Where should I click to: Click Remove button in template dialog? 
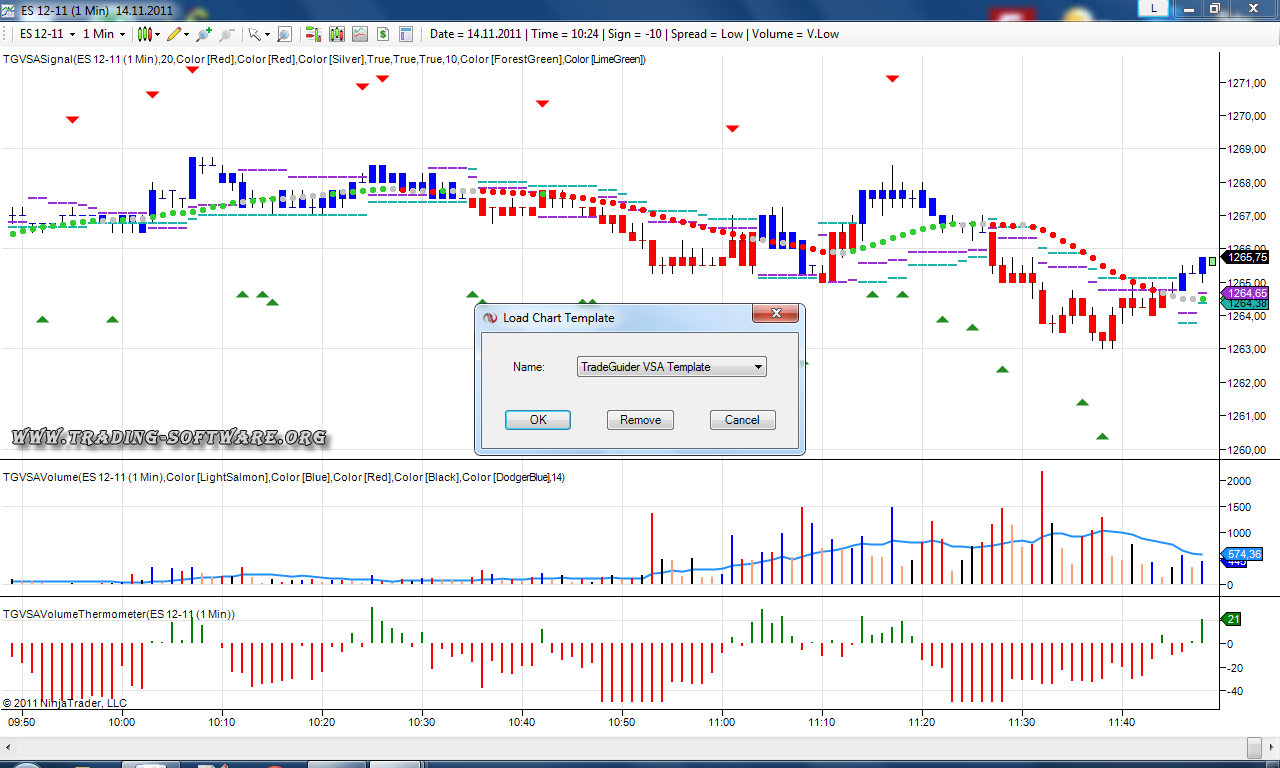[x=640, y=420]
